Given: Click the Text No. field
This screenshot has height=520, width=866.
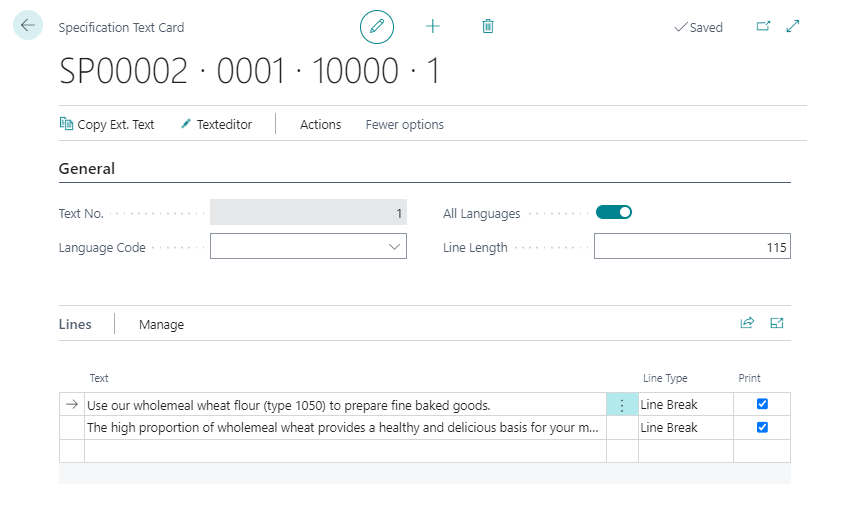Looking at the screenshot, I should pos(308,213).
